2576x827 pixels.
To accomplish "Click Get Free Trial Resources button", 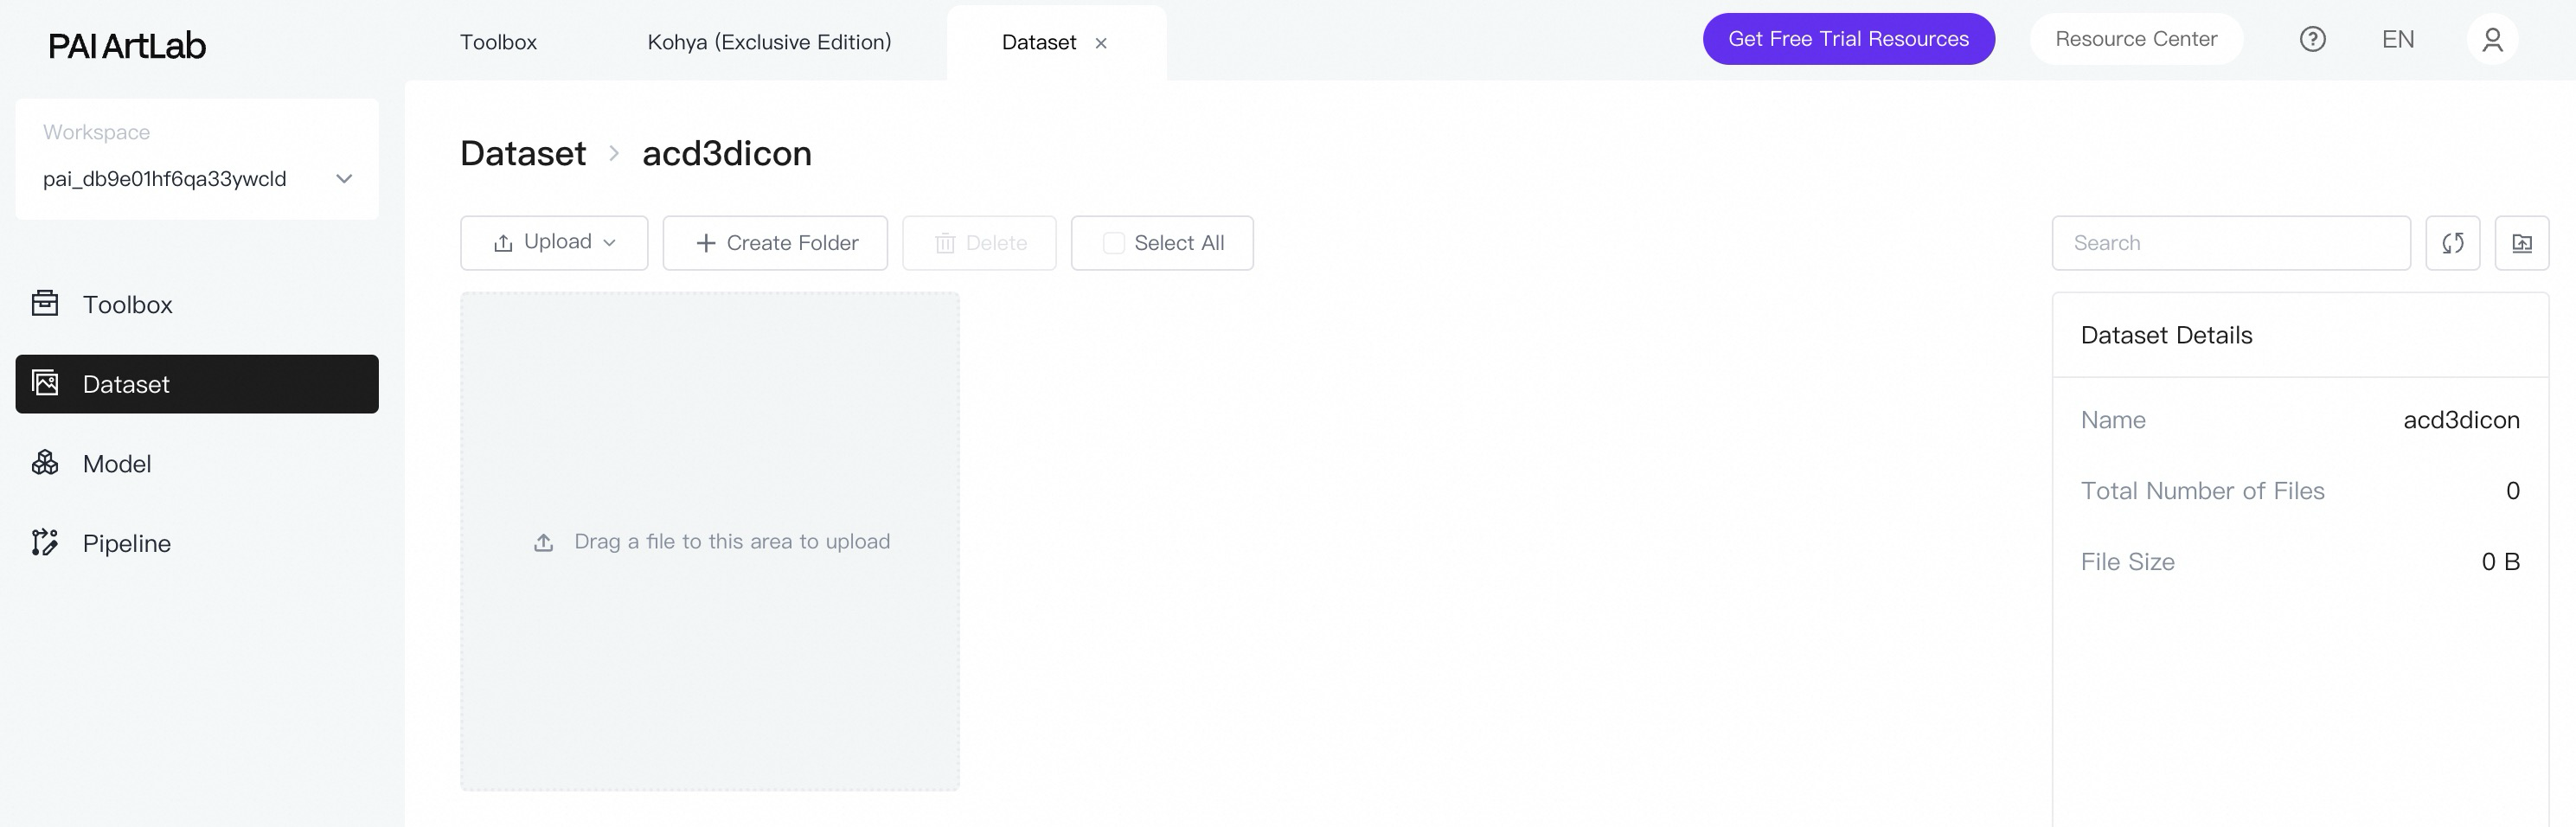I will pyautogui.click(x=1848, y=39).
